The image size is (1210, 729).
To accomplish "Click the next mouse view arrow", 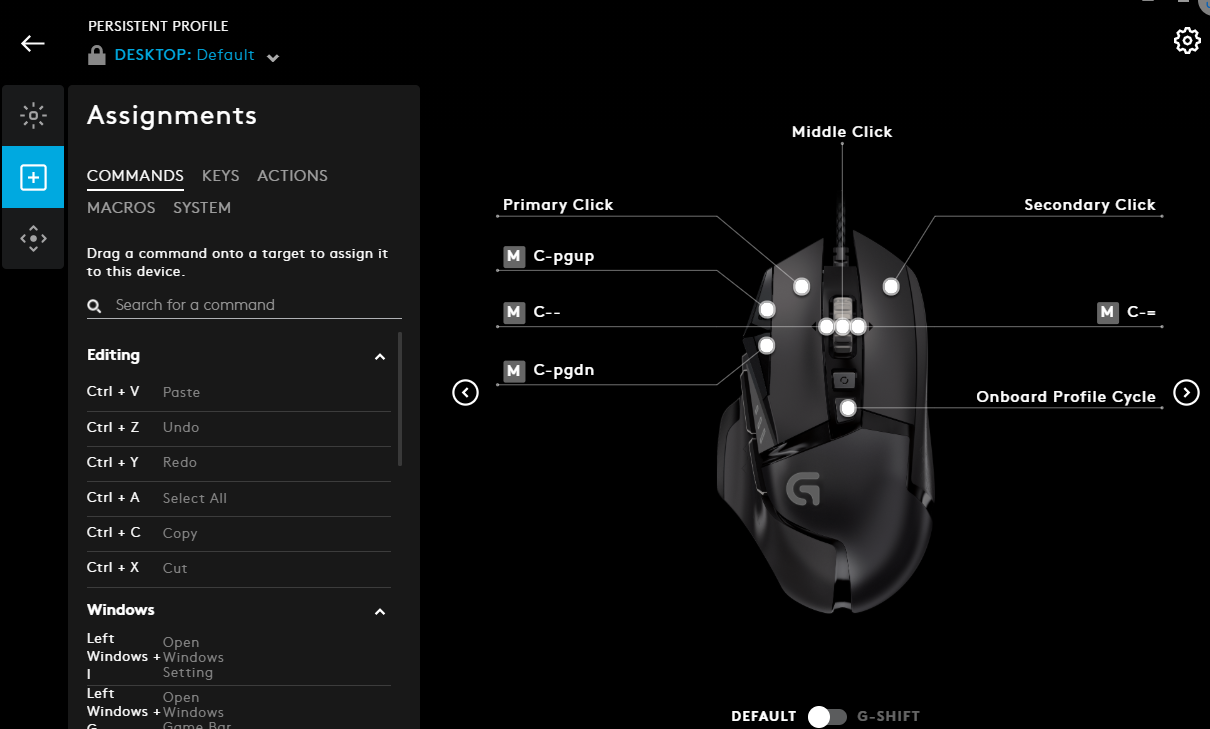I will tap(1186, 392).
